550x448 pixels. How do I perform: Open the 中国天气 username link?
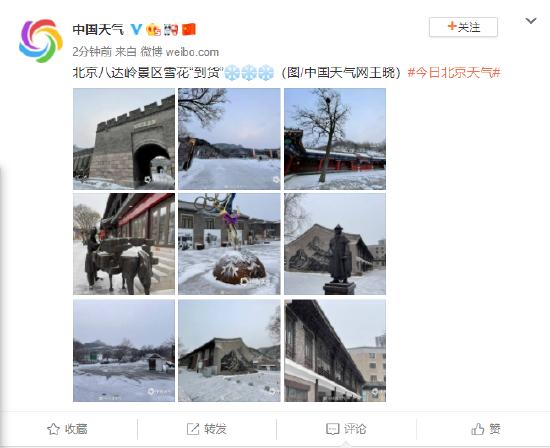click(x=98, y=29)
